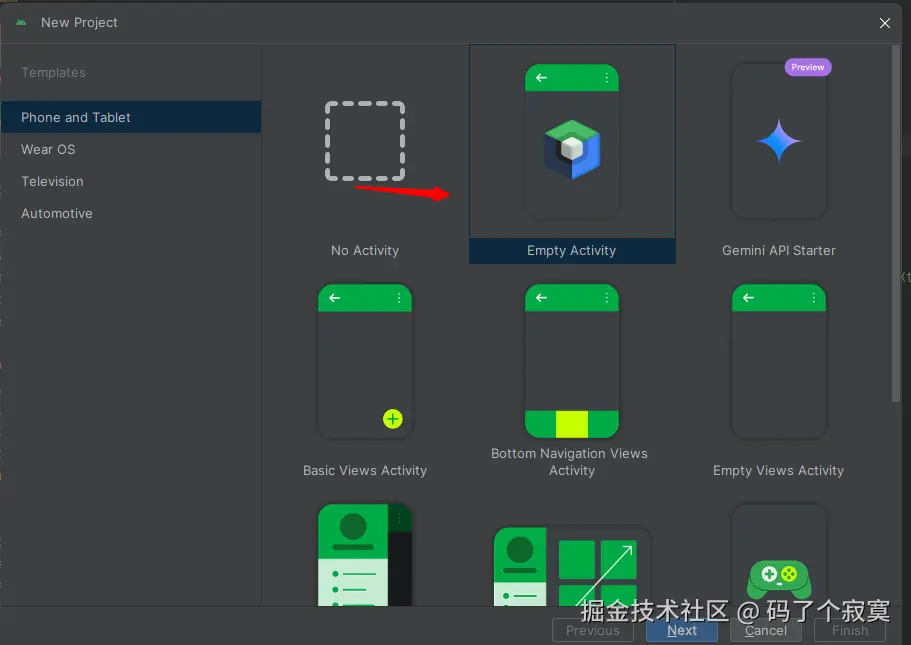Switch to Wear OS templates
Image resolution: width=911 pixels, height=645 pixels.
tap(131, 149)
